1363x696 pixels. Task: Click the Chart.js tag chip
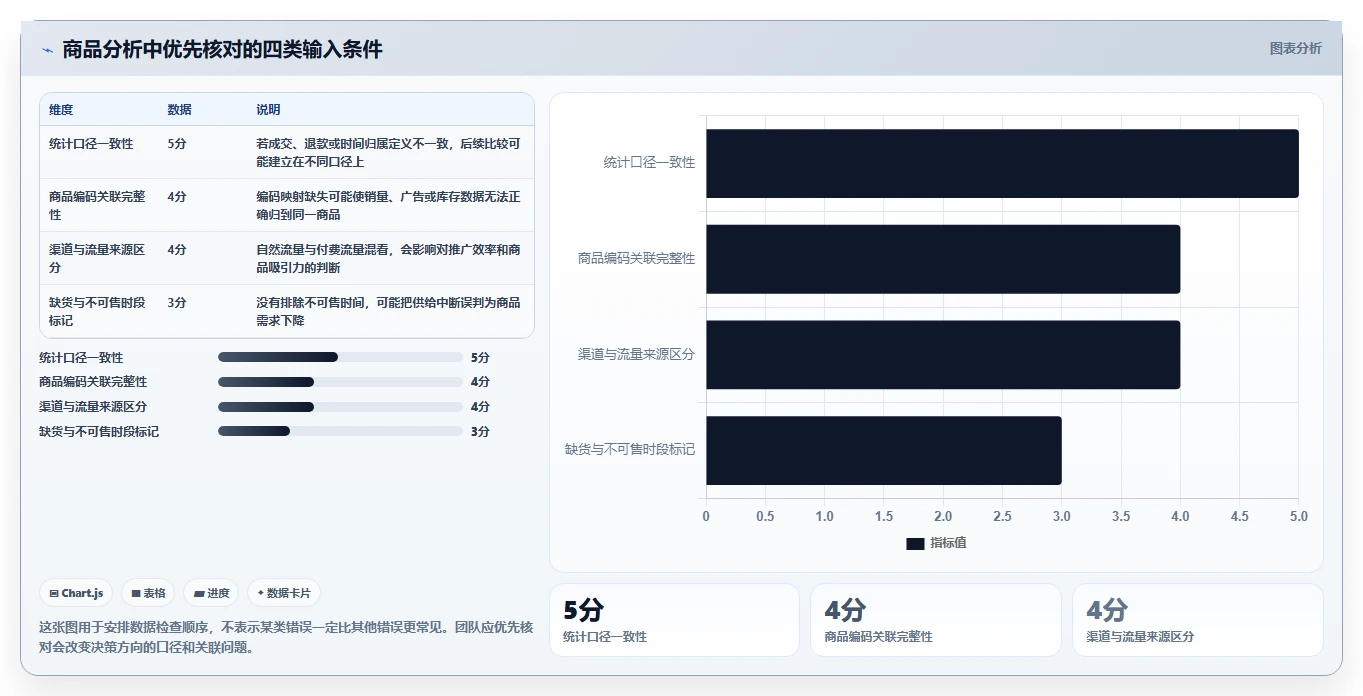pos(76,593)
